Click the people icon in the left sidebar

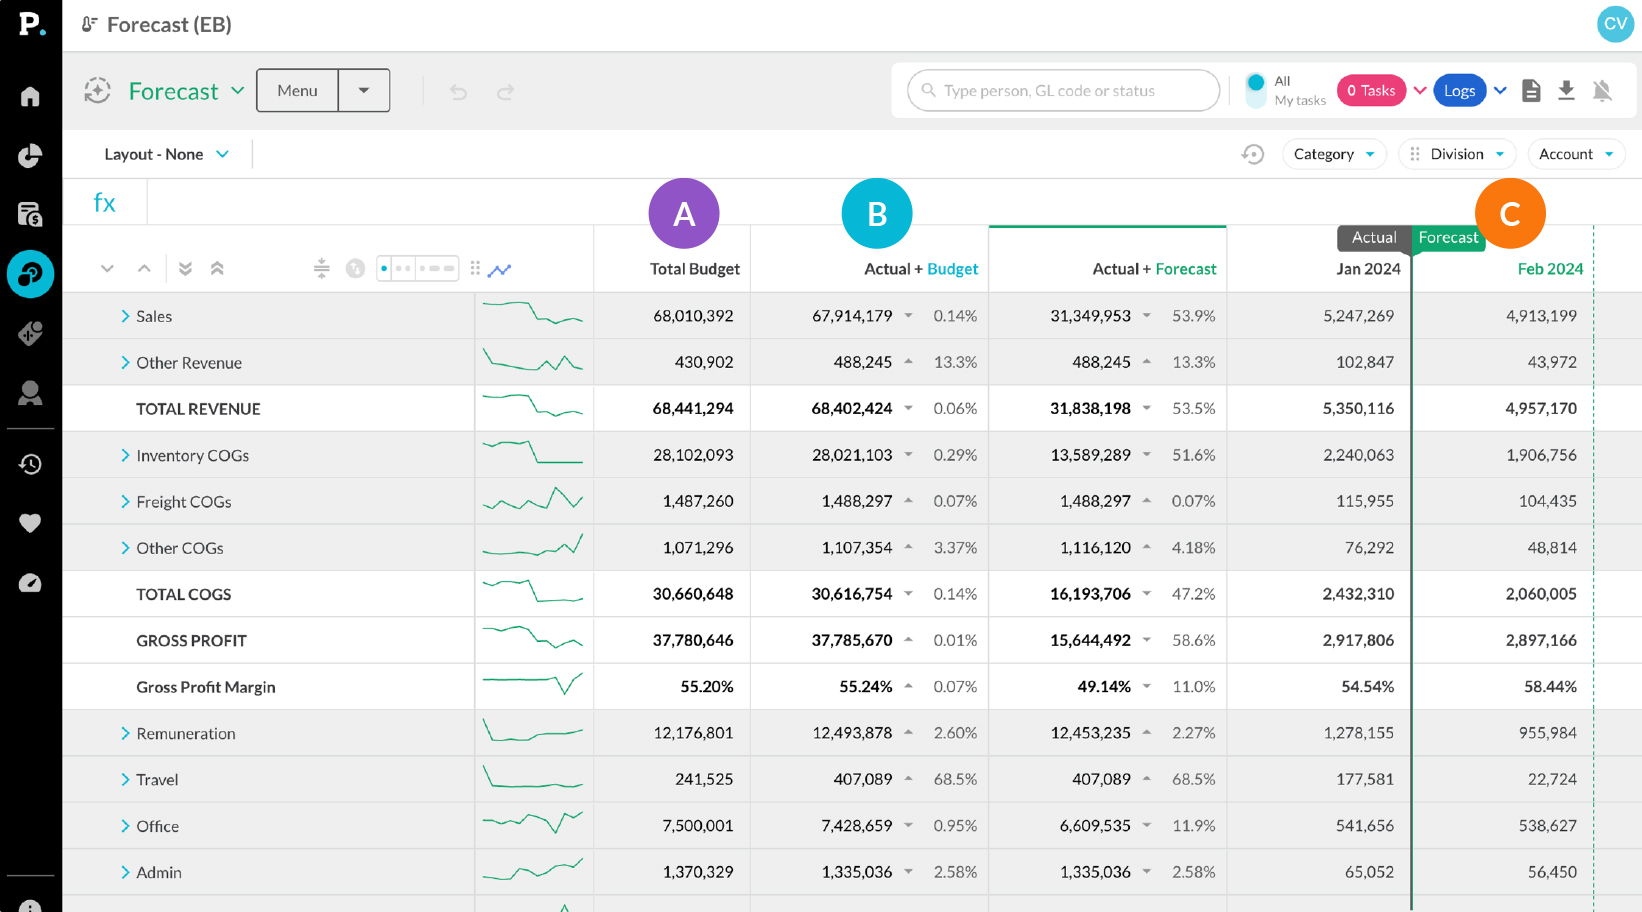pyautogui.click(x=30, y=393)
